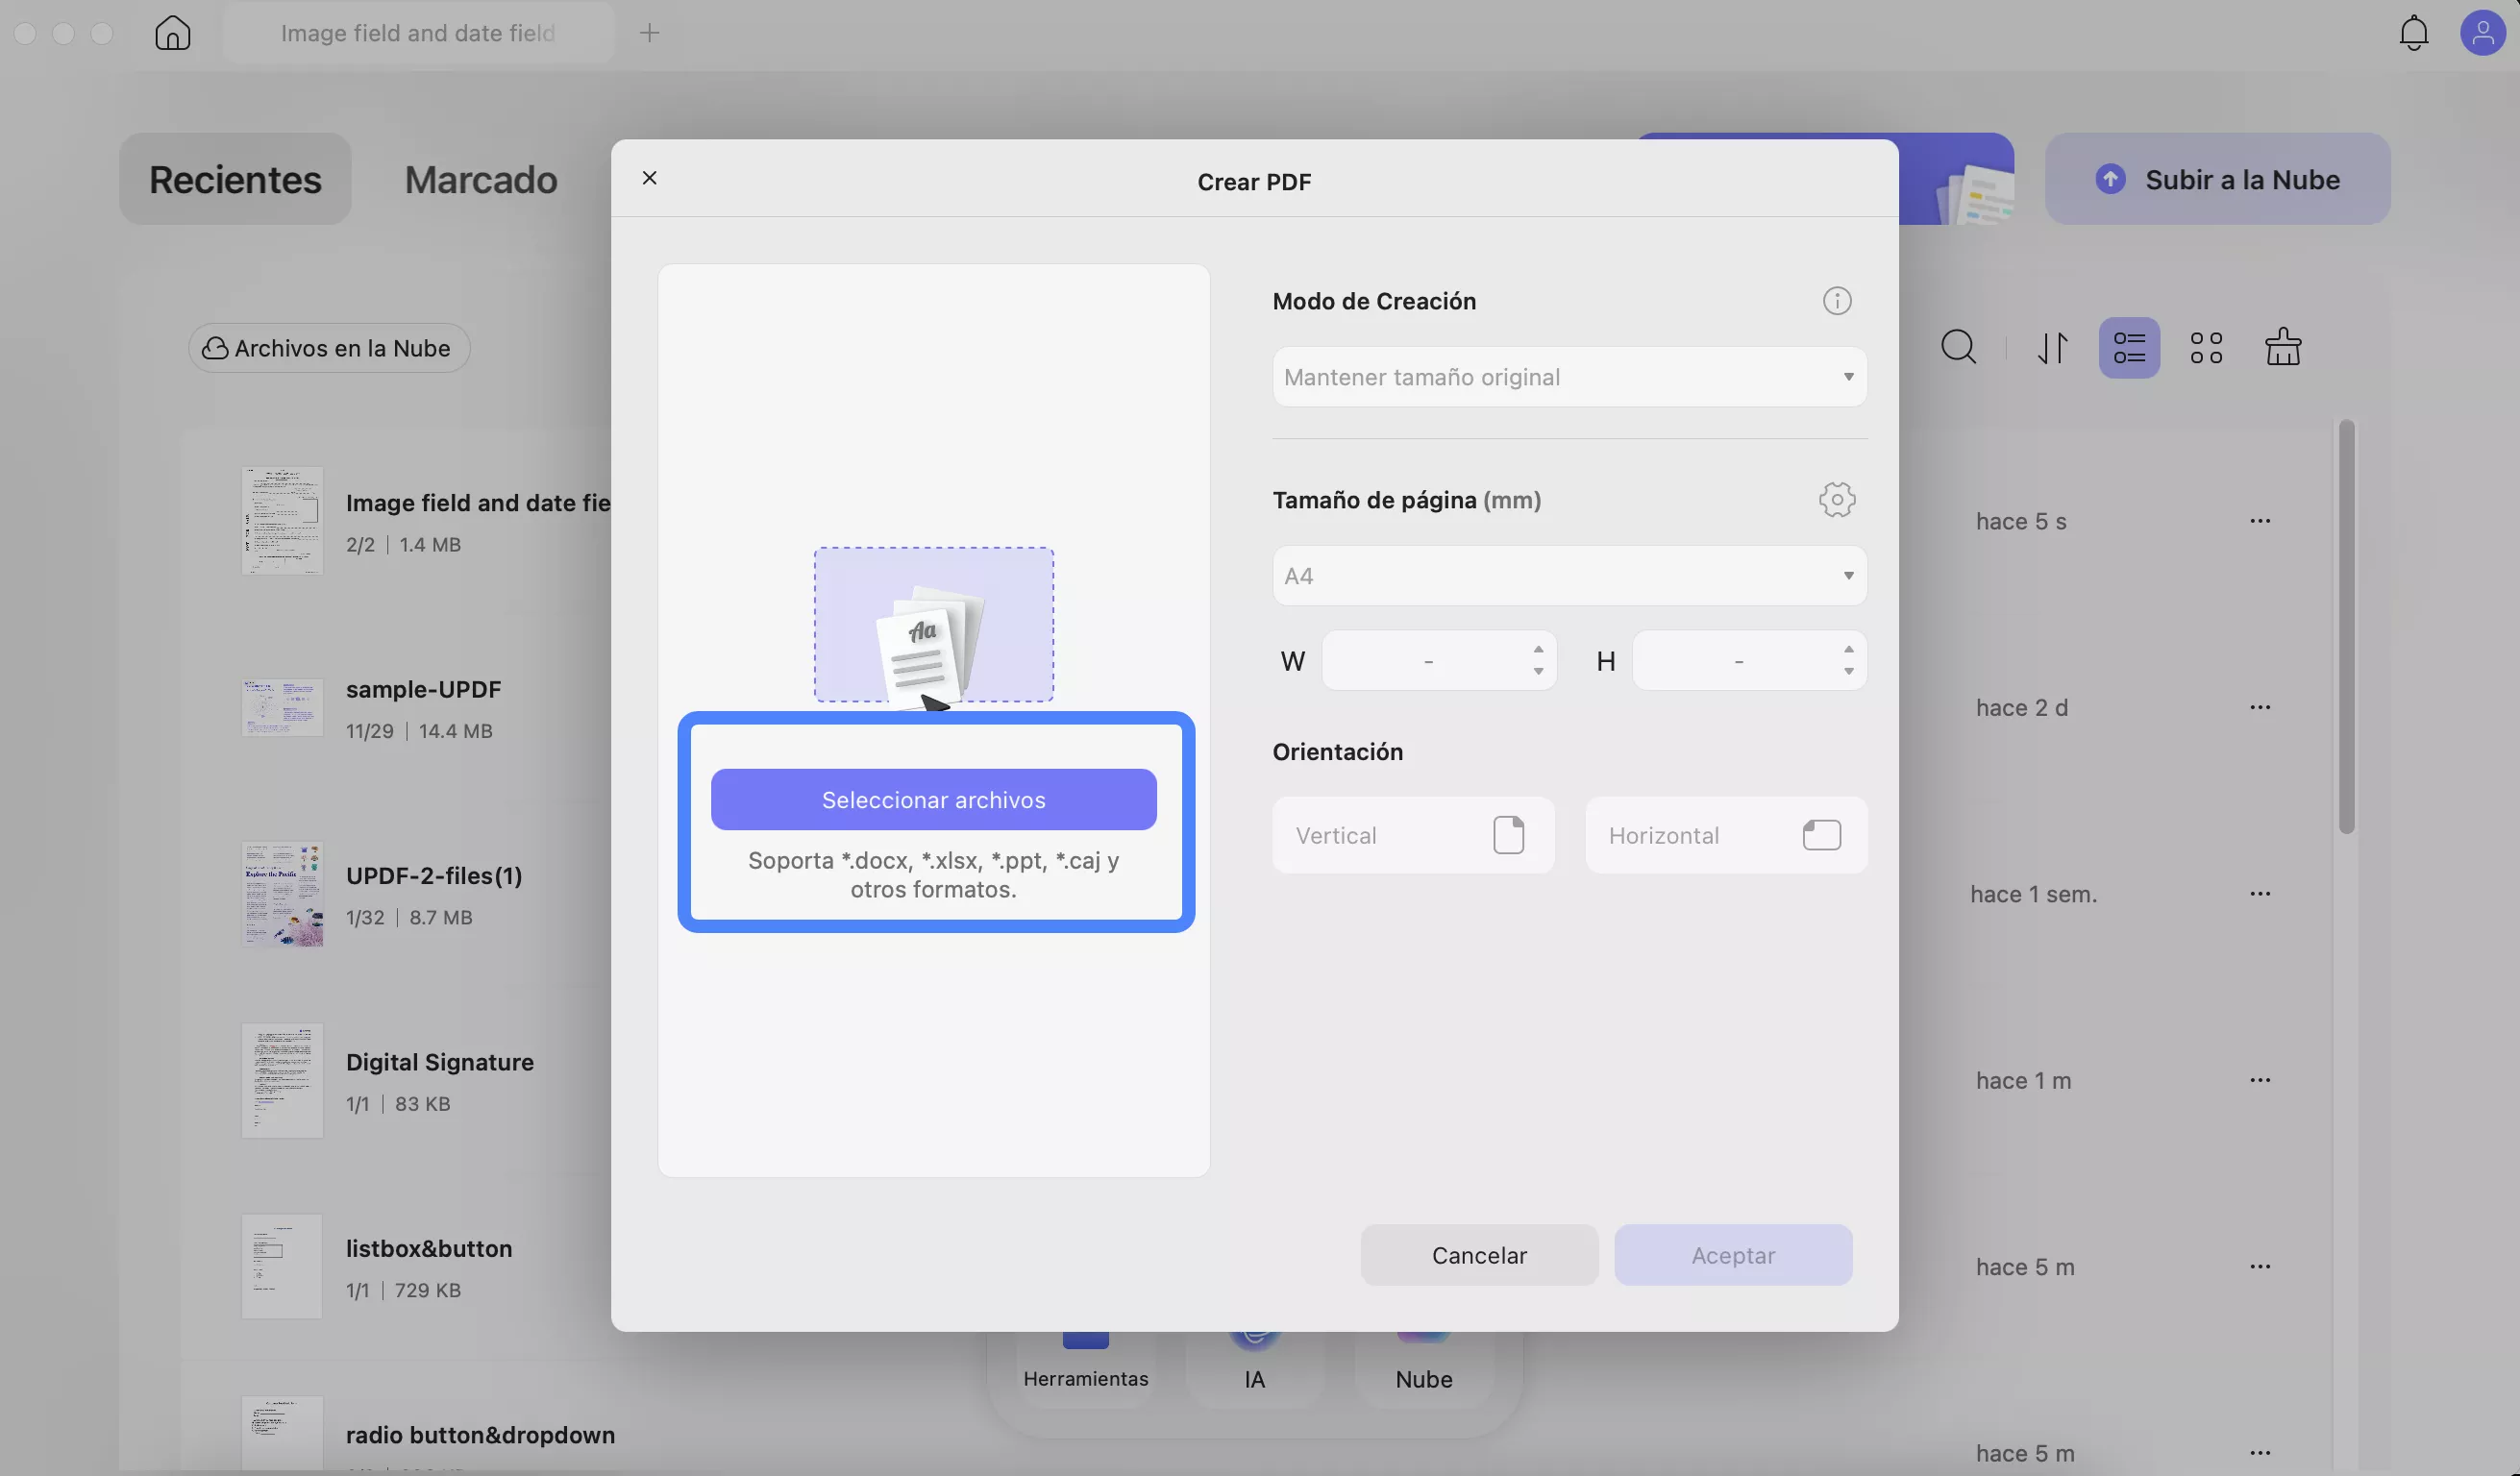Image resolution: width=2520 pixels, height=1476 pixels.
Task: Open page size settings gear icon
Action: tap(1836, 499)
